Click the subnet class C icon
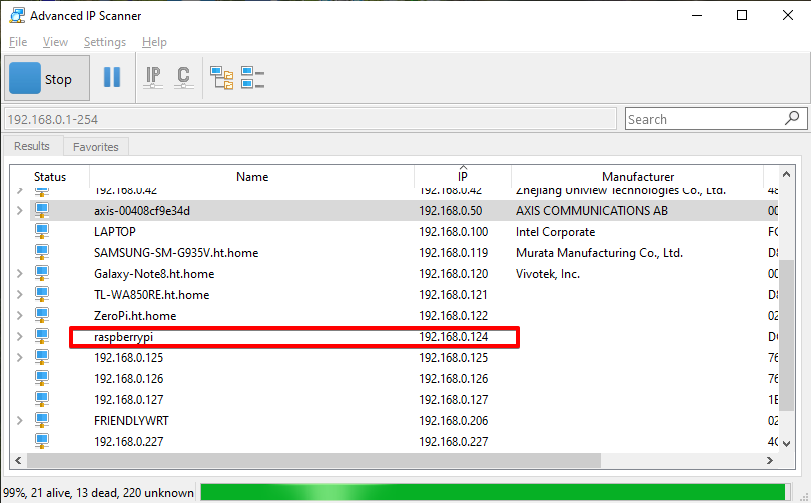Screen dimensions: 811x503 tap(183, 78)
